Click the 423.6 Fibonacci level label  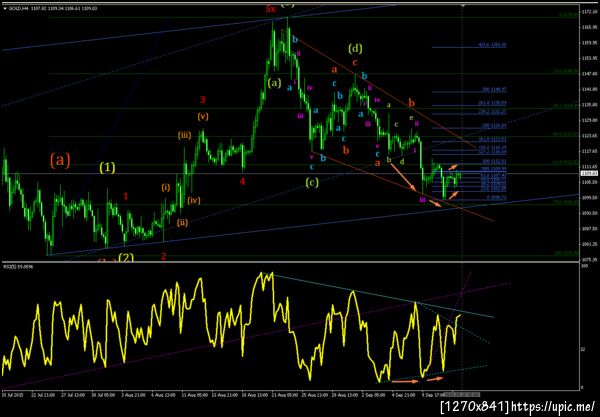492,45
